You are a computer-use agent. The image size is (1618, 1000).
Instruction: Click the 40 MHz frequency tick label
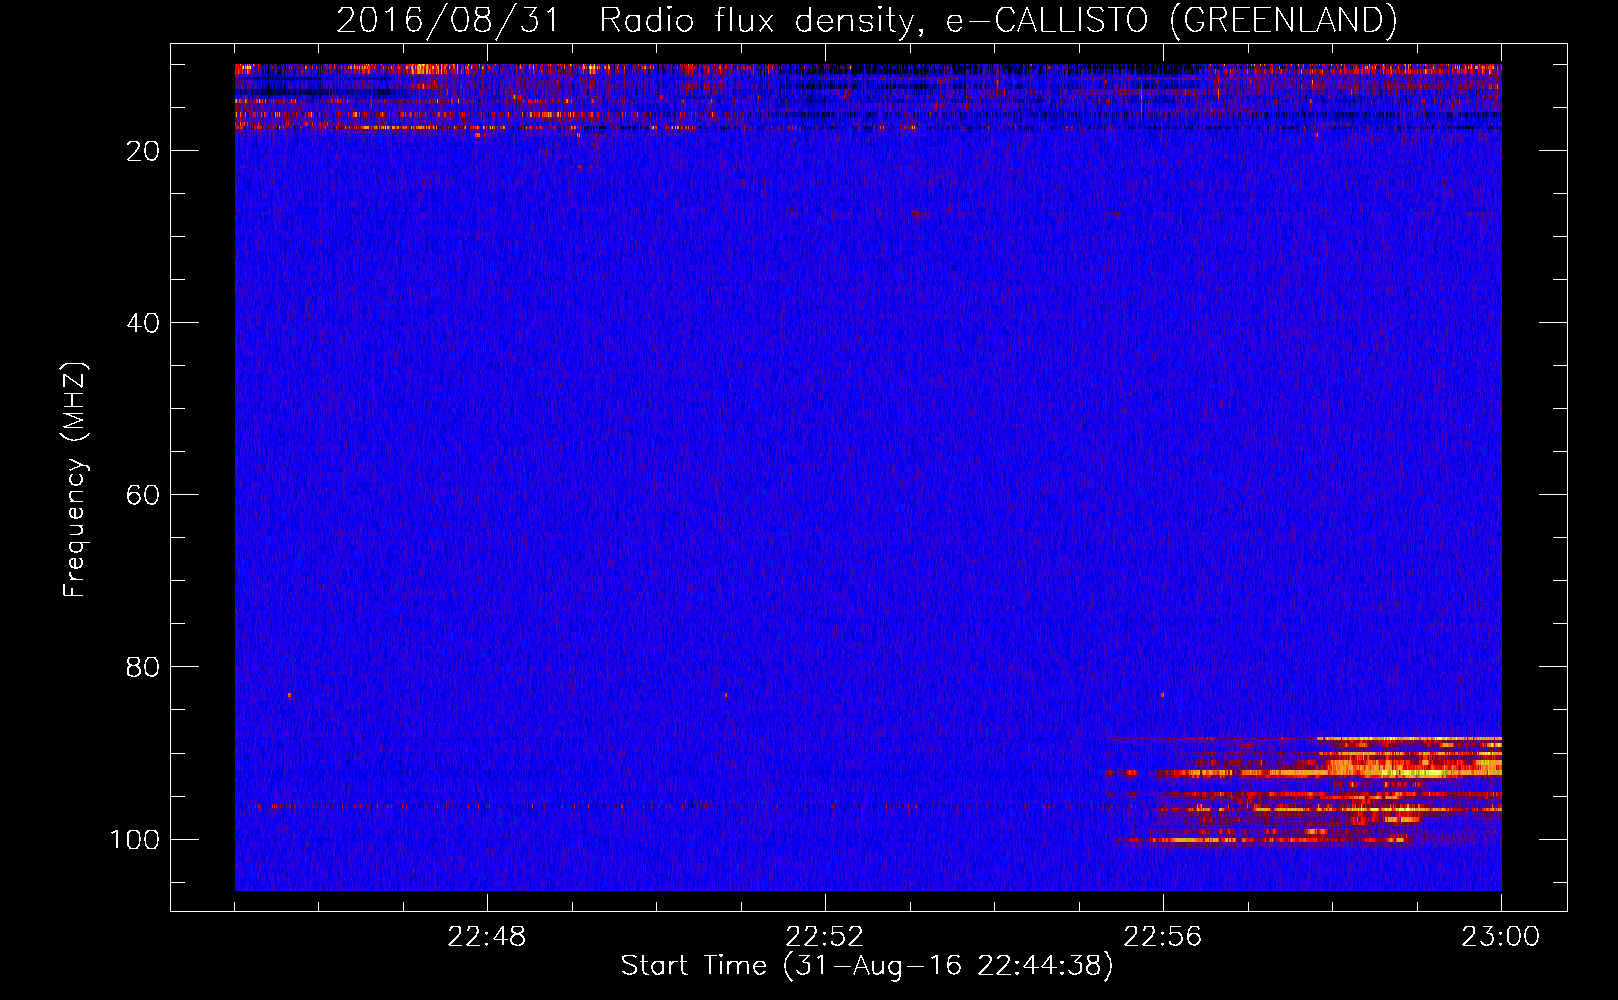pos(143,323)
